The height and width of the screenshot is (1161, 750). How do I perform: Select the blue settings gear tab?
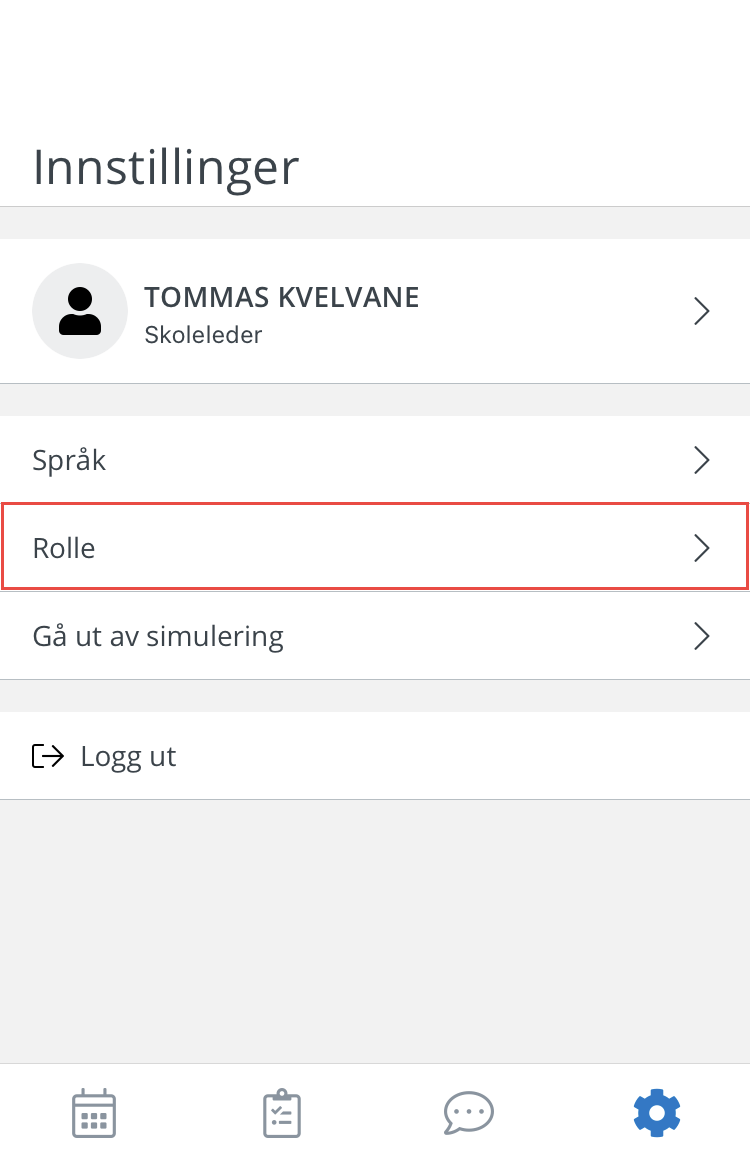coord(657,1112)
